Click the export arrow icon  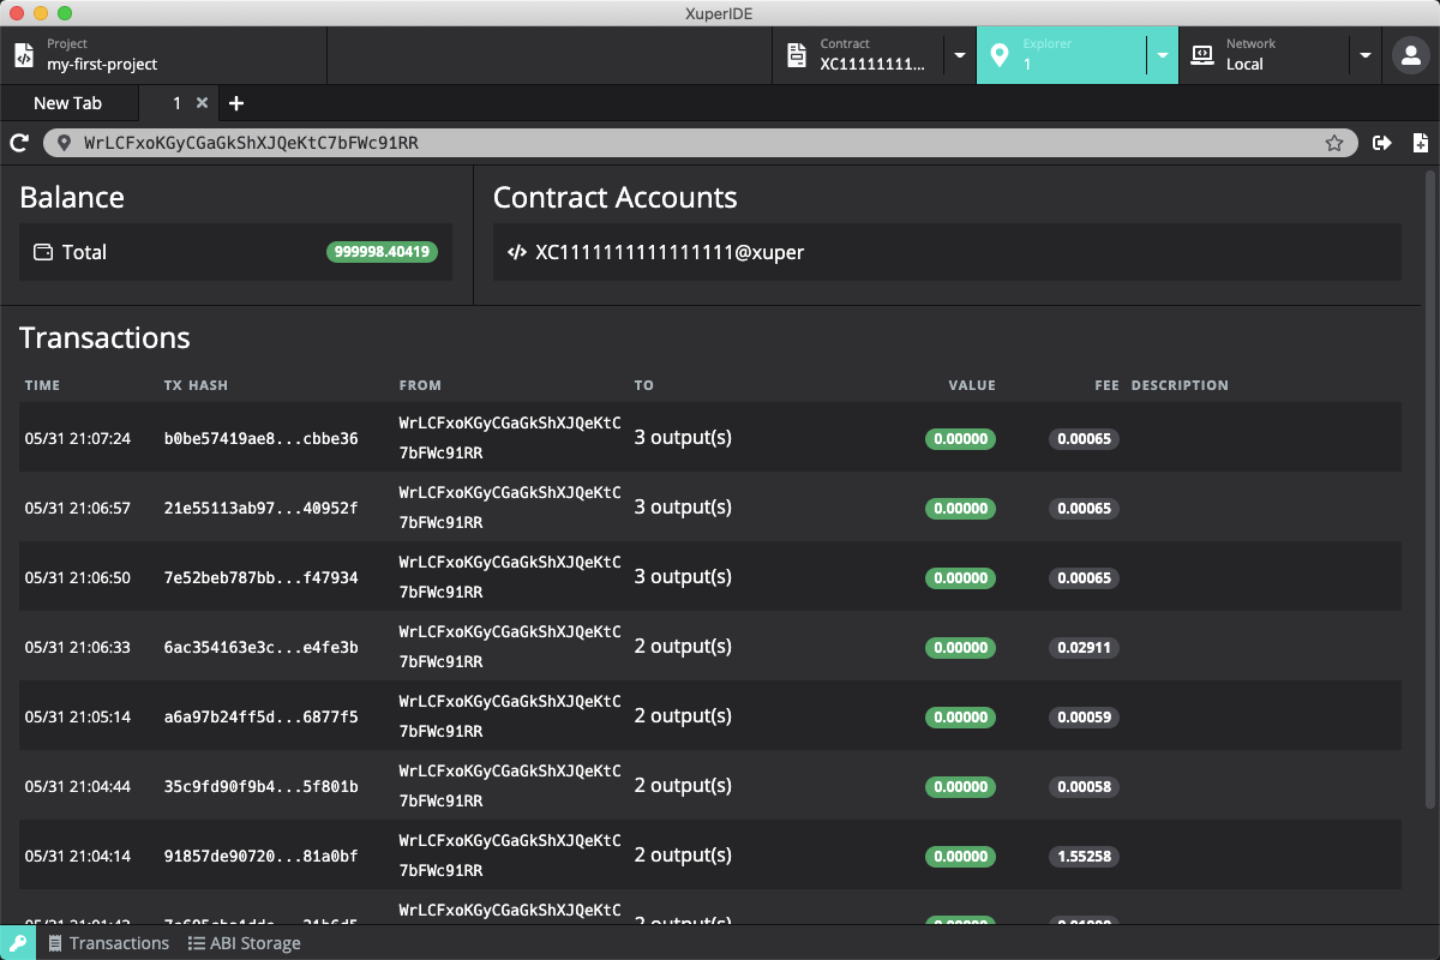point(1382,143)
